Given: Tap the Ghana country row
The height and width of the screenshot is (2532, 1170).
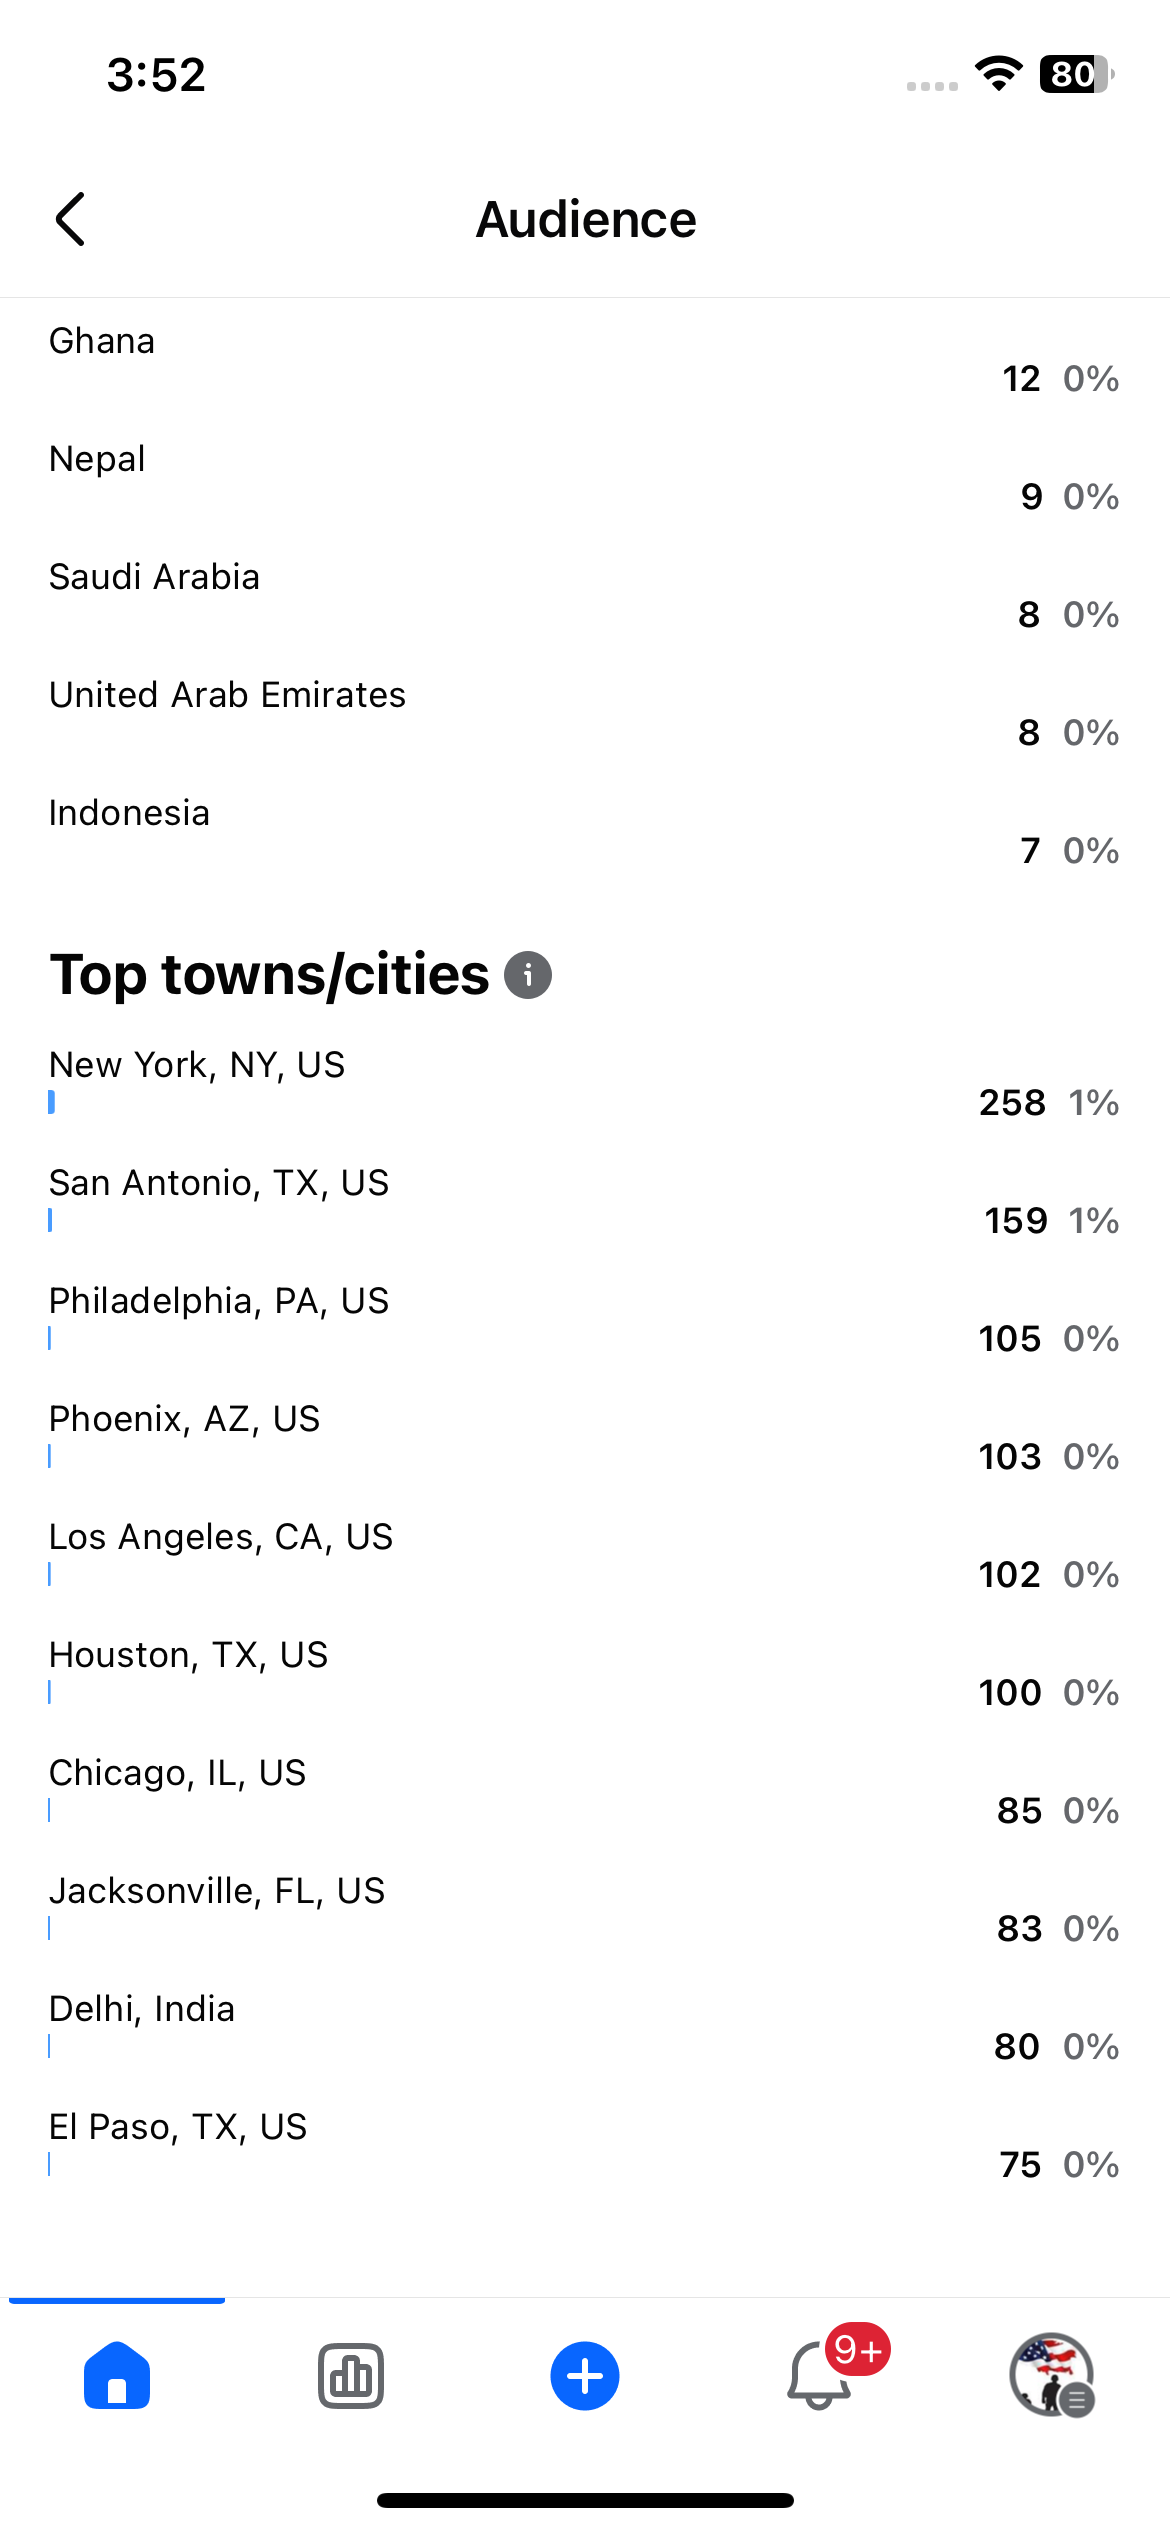Looking at the screenshot, I should (x=585, y=360).
